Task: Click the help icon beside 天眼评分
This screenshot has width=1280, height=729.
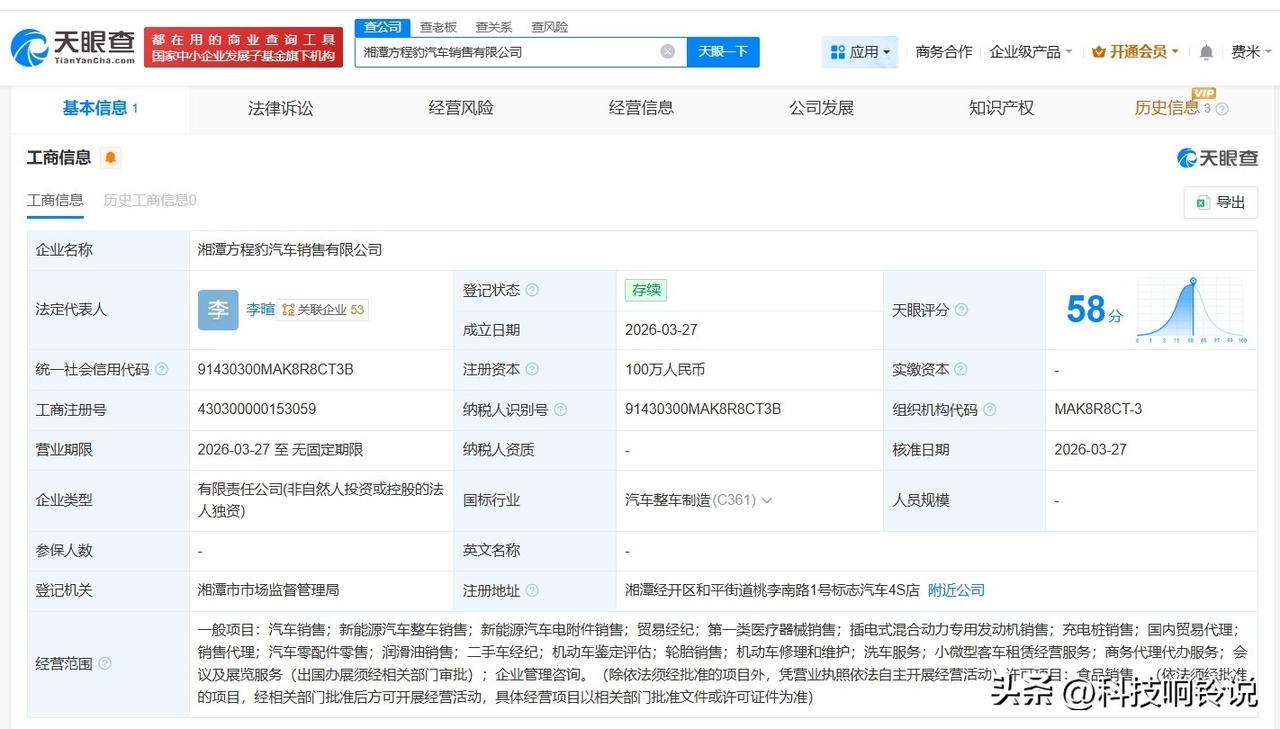Action: point(960,309)
